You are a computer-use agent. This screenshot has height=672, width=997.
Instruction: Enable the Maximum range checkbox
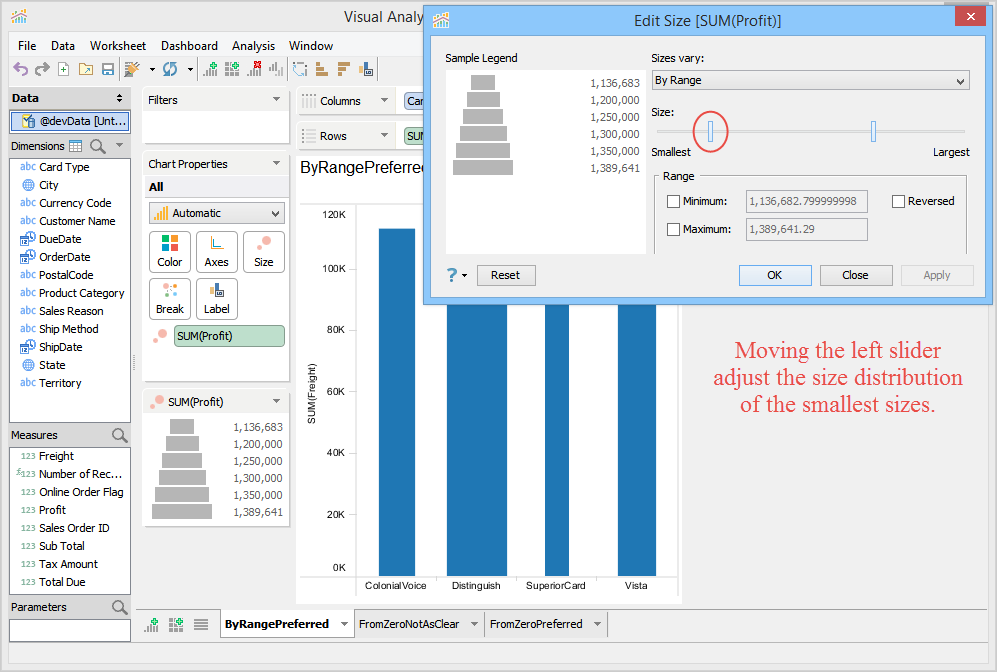coord(673,230)
